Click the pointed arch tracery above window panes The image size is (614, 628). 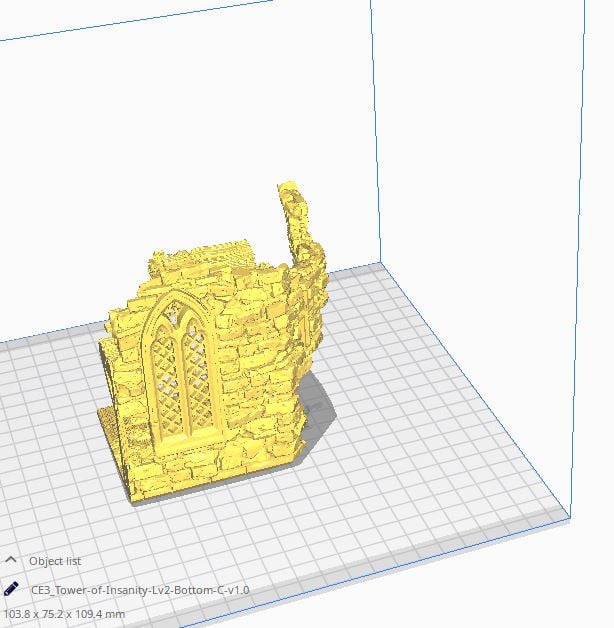coord(175,310)
